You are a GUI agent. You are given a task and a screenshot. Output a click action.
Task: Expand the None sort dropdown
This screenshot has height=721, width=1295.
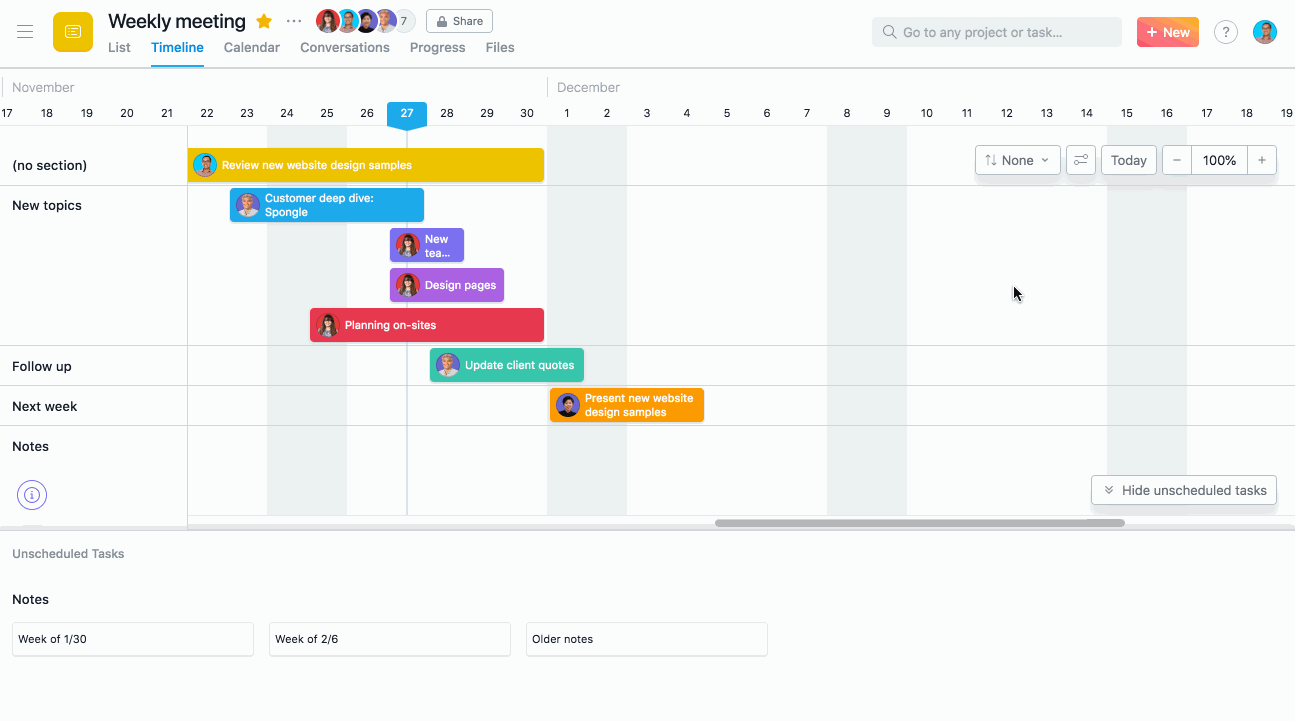tap(1017, 160)
